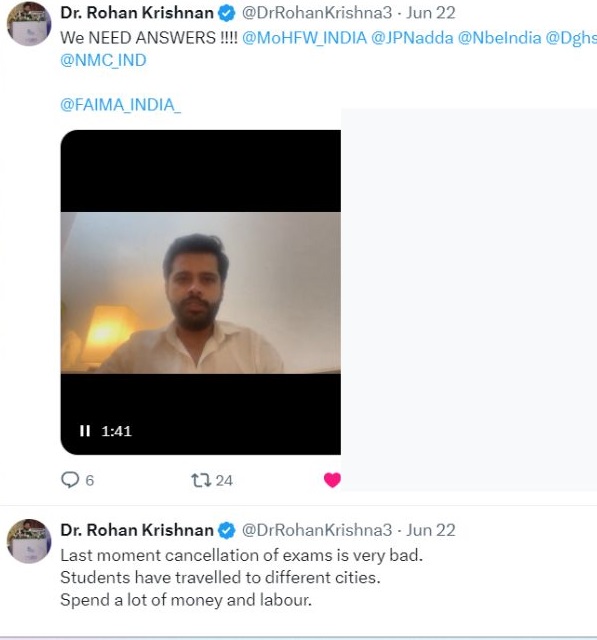This screenshot has width=597, height=640.
Task: Open profile avatar of second tweet
Action: [29, 541]
